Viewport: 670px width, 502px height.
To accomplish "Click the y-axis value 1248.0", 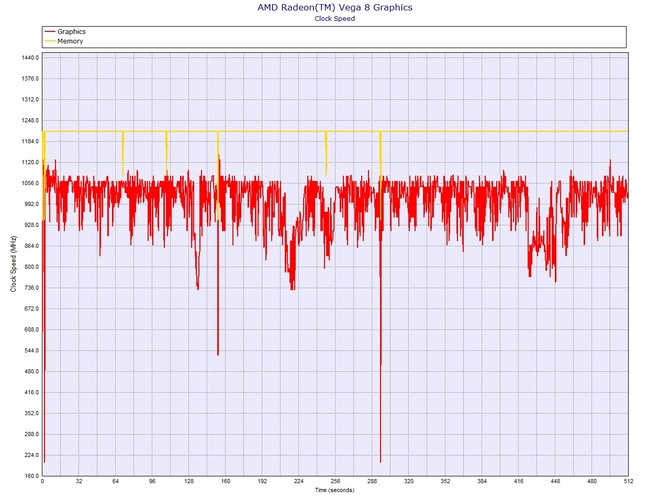I will point(30,120).
